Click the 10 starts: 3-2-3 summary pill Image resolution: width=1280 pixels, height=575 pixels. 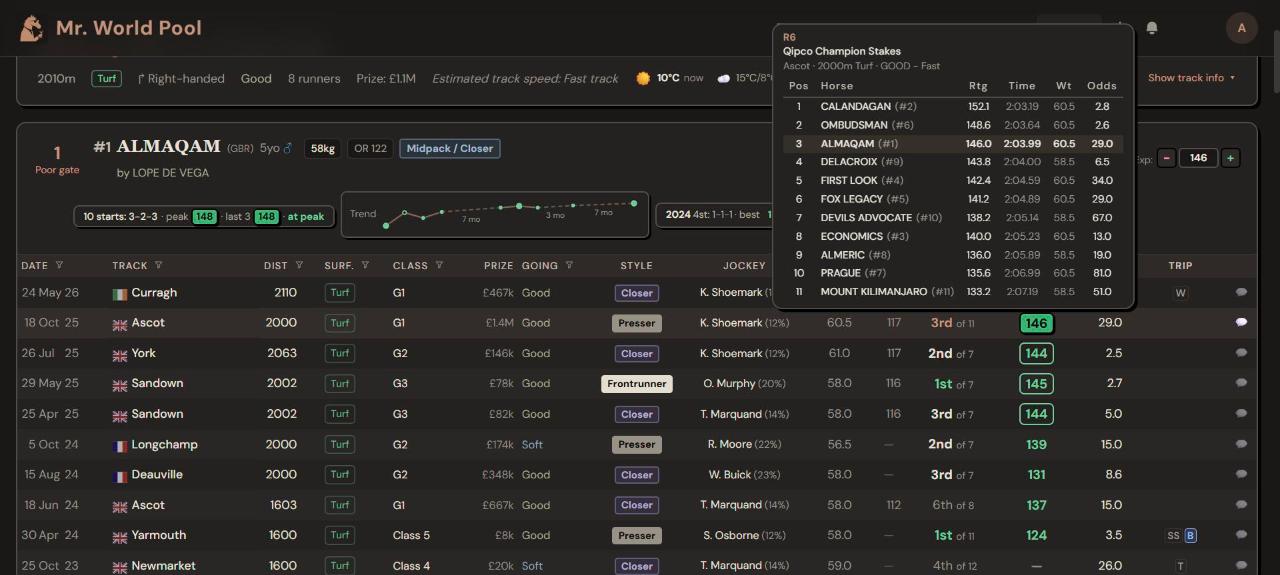205,216
